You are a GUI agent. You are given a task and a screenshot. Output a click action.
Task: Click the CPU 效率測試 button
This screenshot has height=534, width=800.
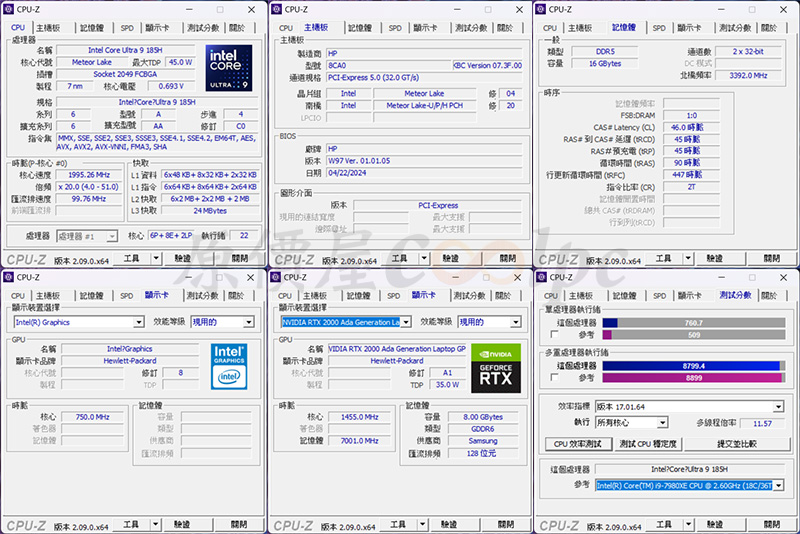pos(578,444)
